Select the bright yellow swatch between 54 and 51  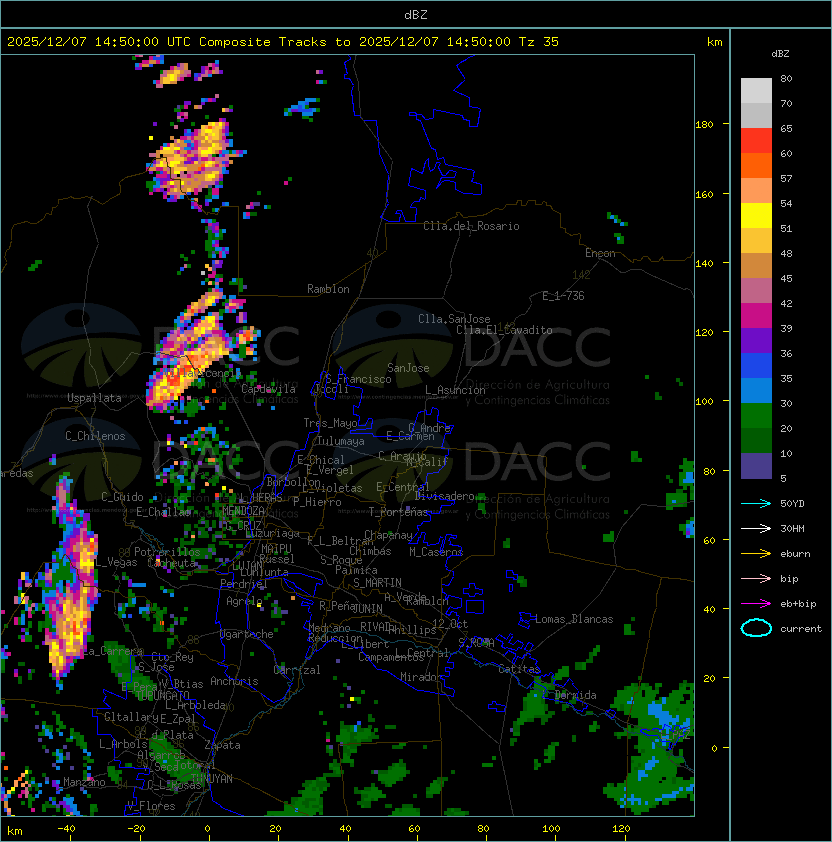(756, 215)
